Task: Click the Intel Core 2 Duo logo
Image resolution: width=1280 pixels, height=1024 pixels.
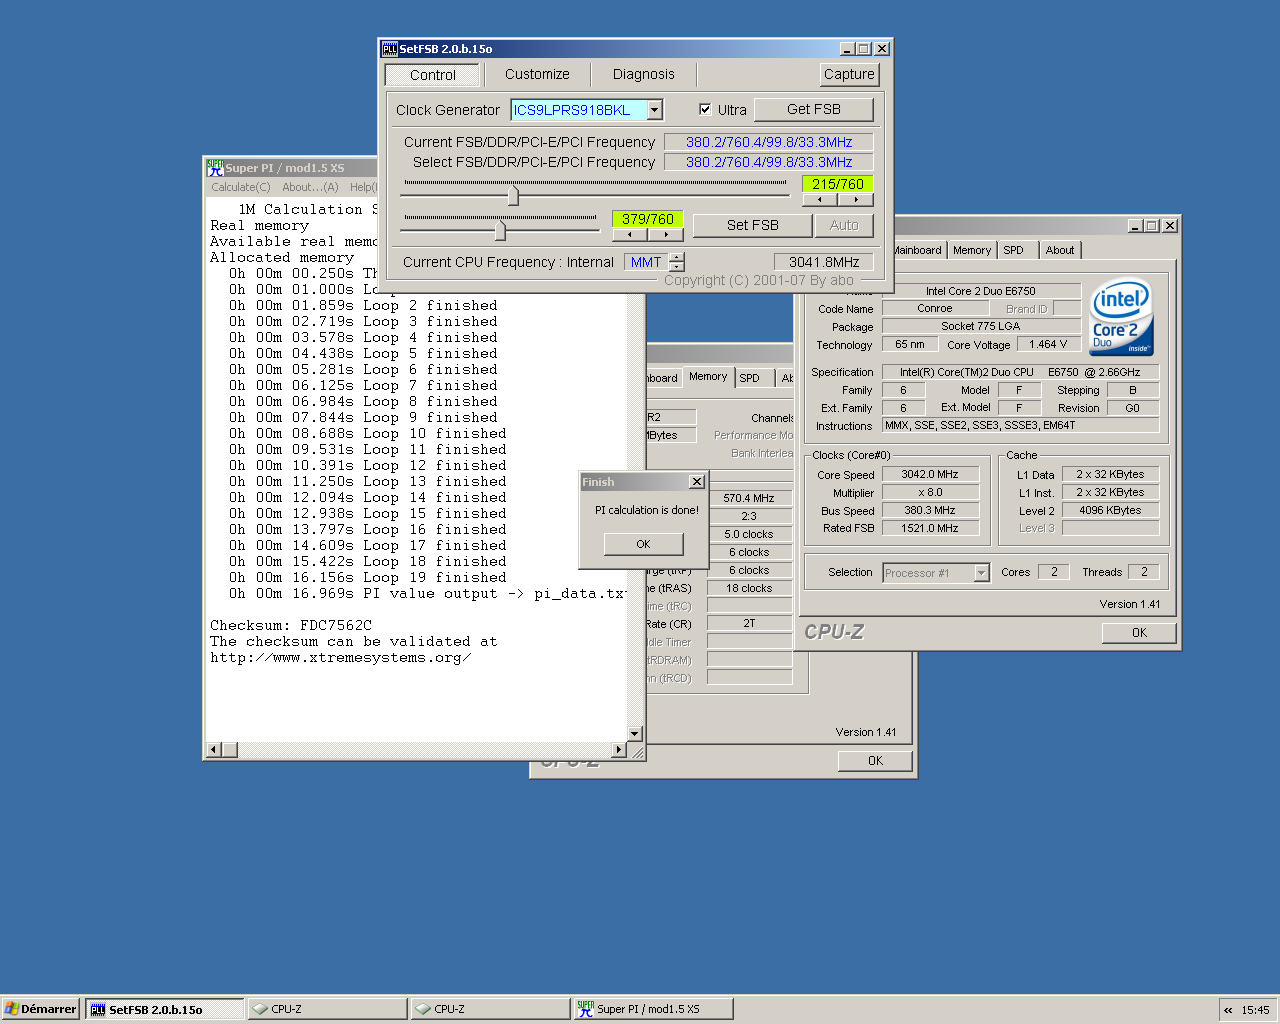Action: [1121, 317]
